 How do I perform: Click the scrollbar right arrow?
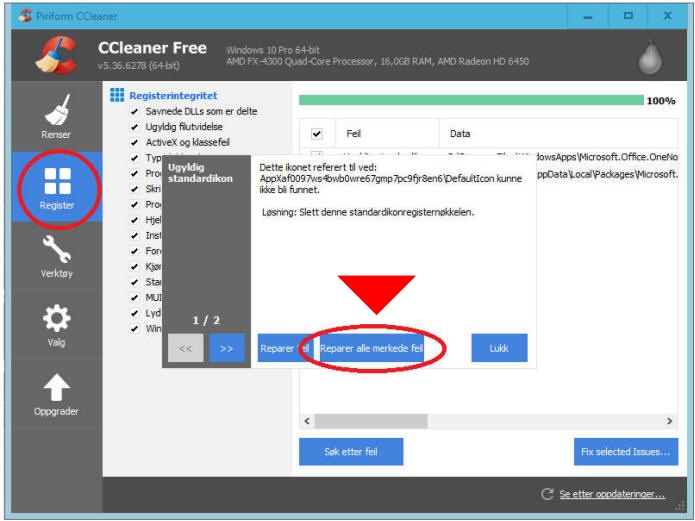(x=669, y=421)
